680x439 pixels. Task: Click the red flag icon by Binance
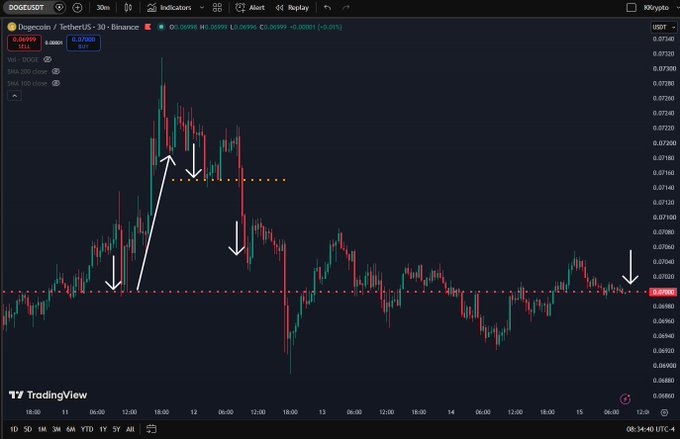point(148,27)
